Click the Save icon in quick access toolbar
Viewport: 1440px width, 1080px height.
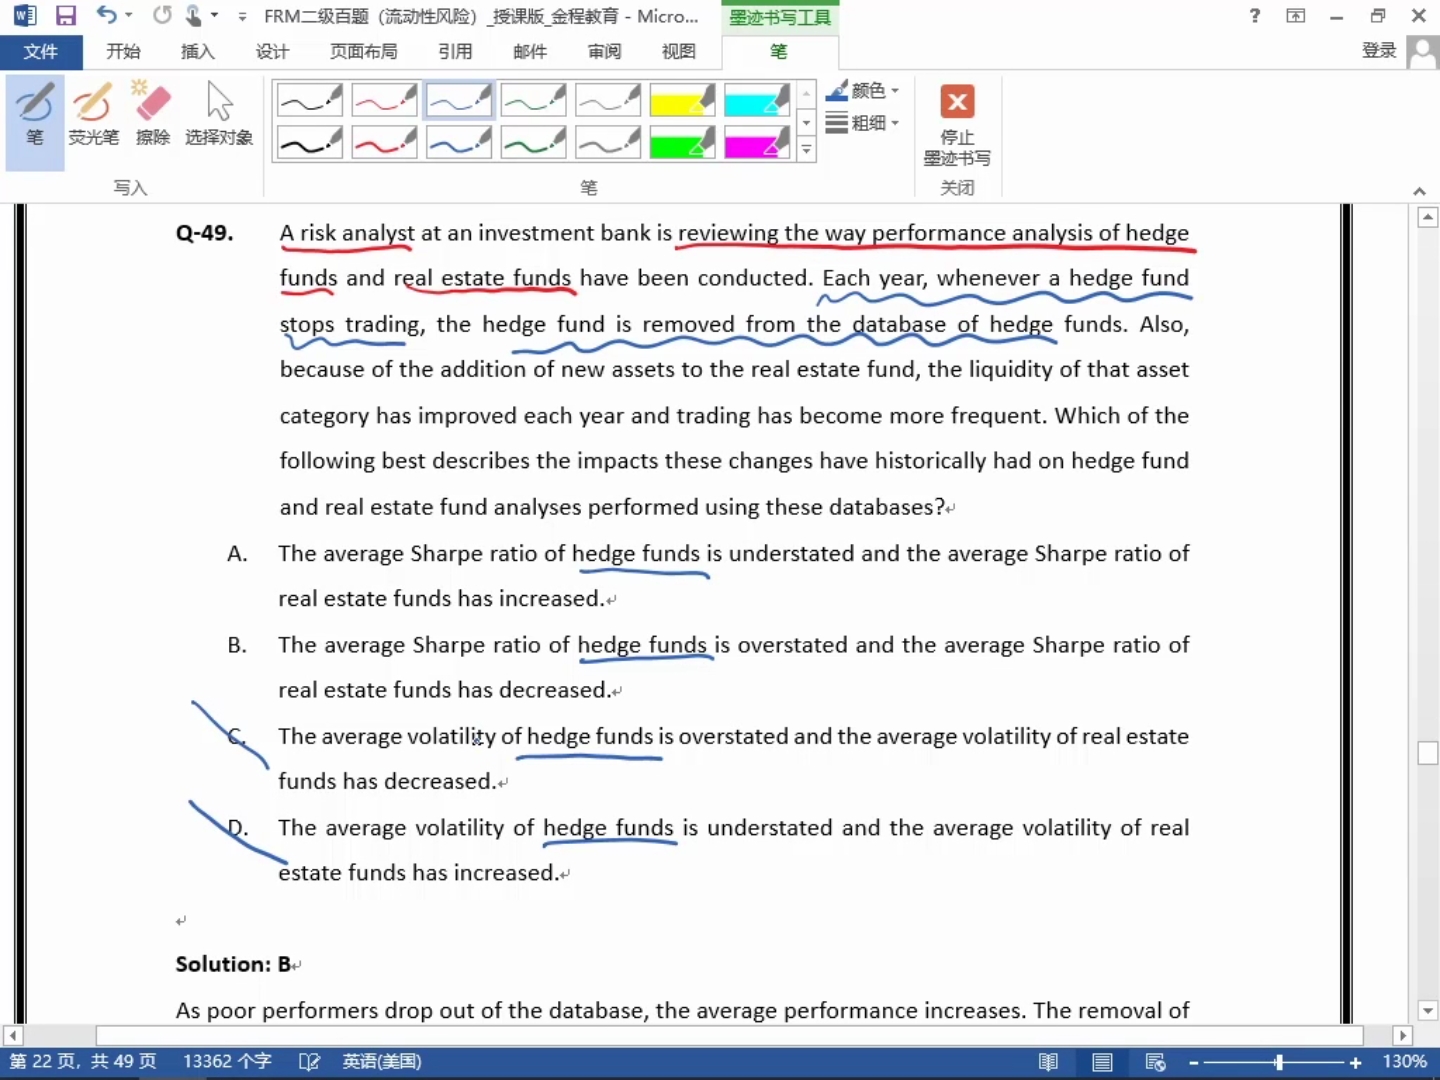pos(66,16)
